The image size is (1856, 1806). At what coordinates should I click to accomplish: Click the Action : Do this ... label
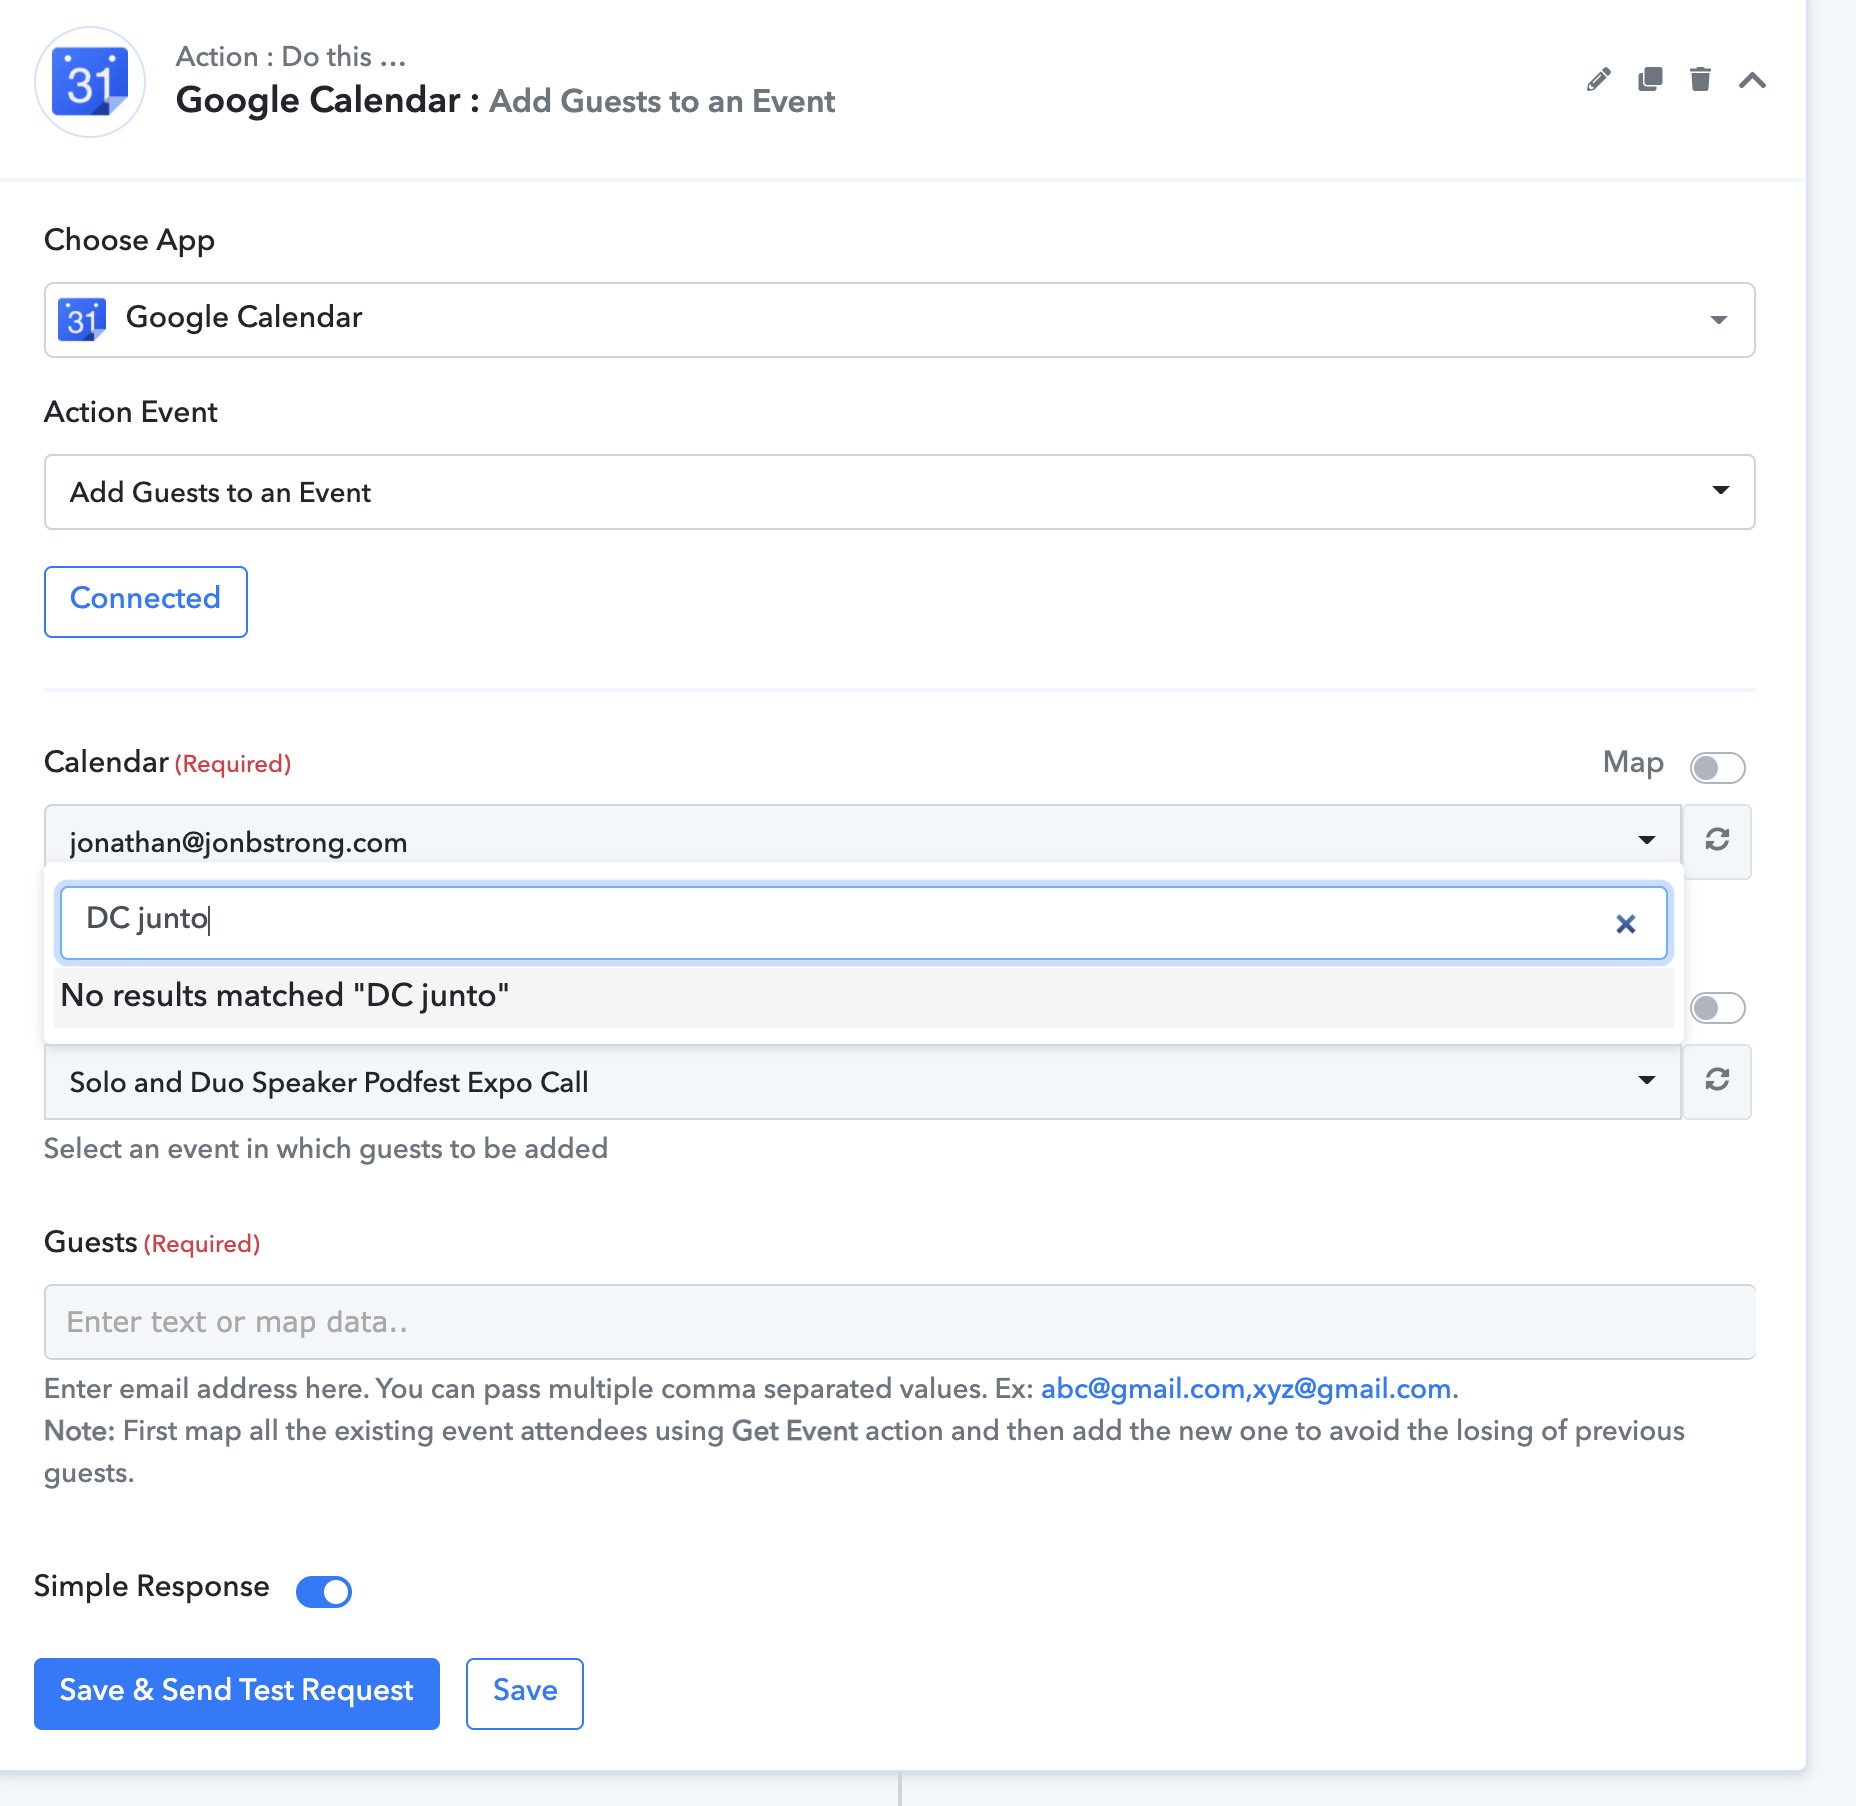(291, 57)
